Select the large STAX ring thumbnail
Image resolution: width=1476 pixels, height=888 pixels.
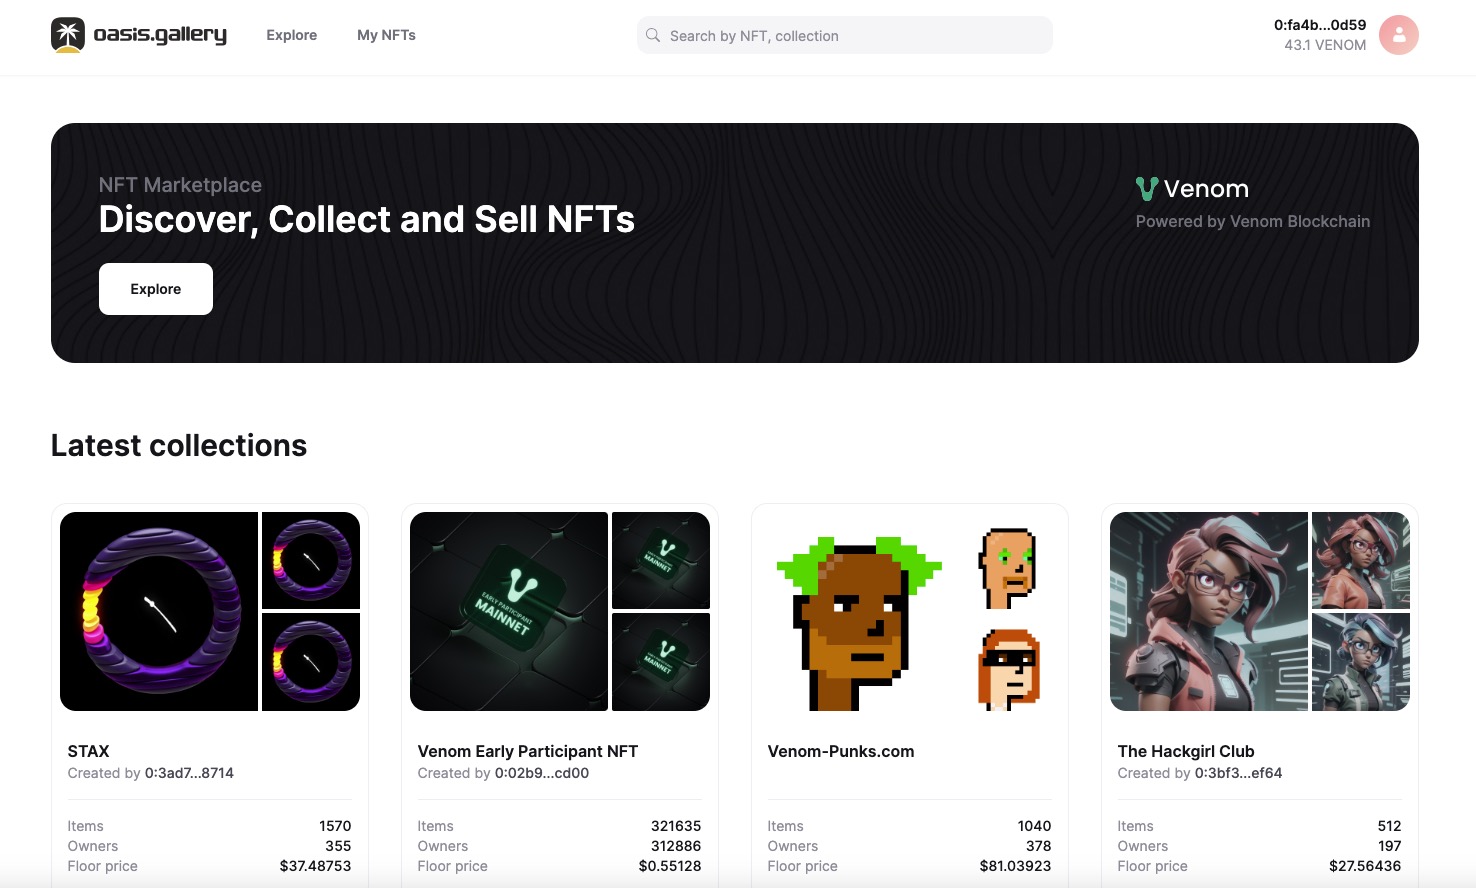159,611
